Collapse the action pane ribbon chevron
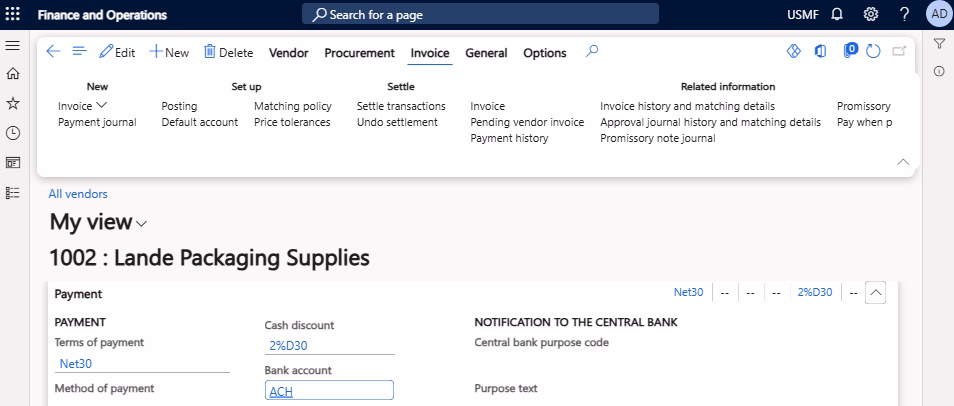This screenshot has width=954, height=406. 904,162
